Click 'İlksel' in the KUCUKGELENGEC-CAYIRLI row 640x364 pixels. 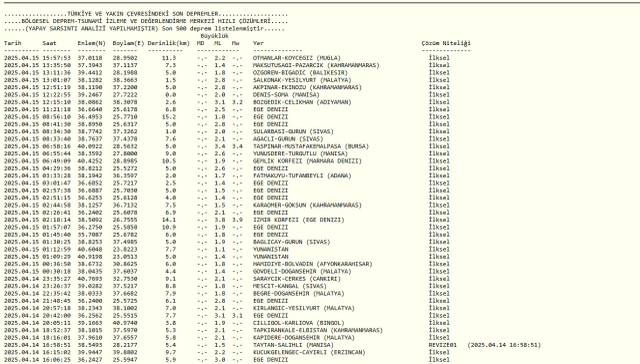point(439,352)
